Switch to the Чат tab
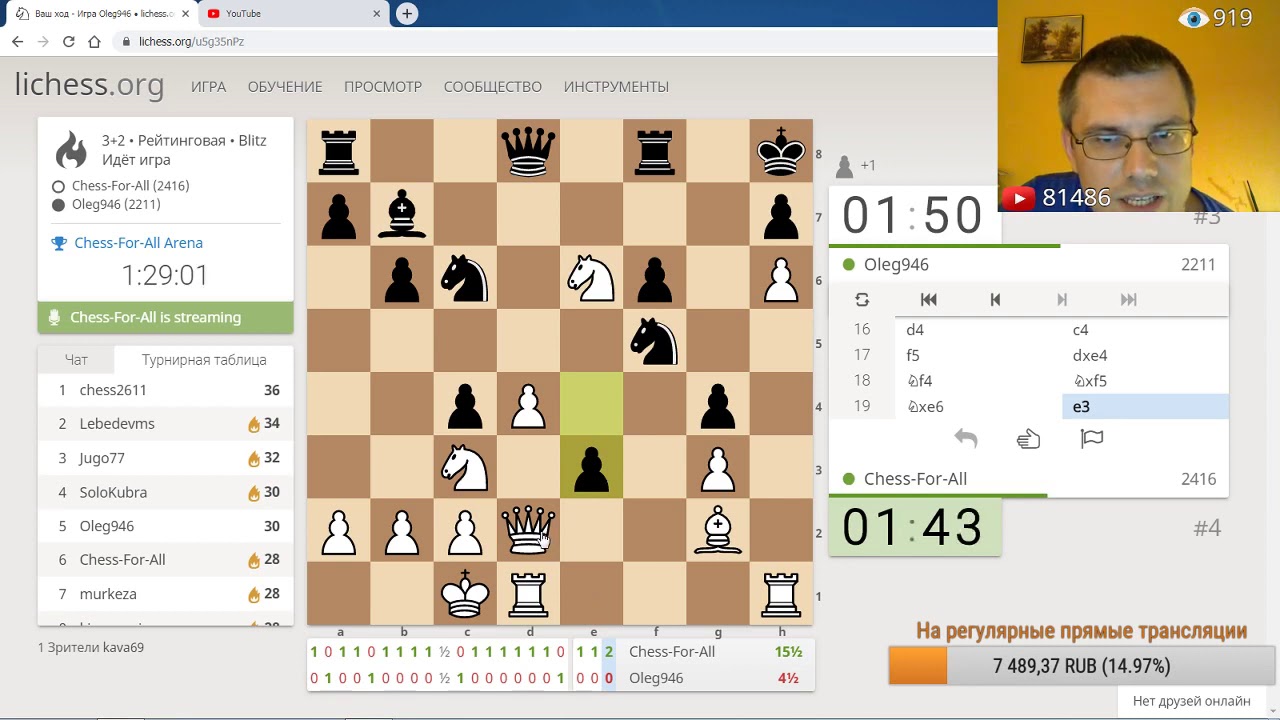Viewport: 1280px width, 720px height. (x=76, y=359)
